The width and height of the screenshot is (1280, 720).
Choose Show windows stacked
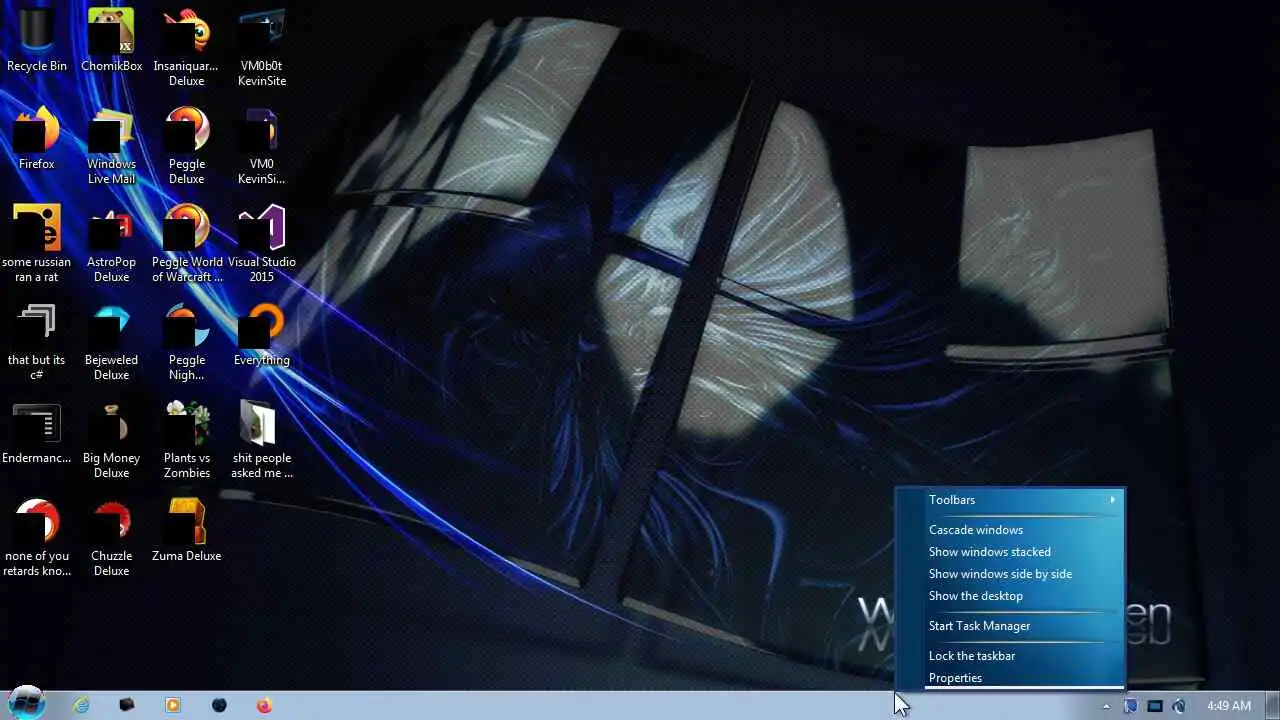point(1010,552)
